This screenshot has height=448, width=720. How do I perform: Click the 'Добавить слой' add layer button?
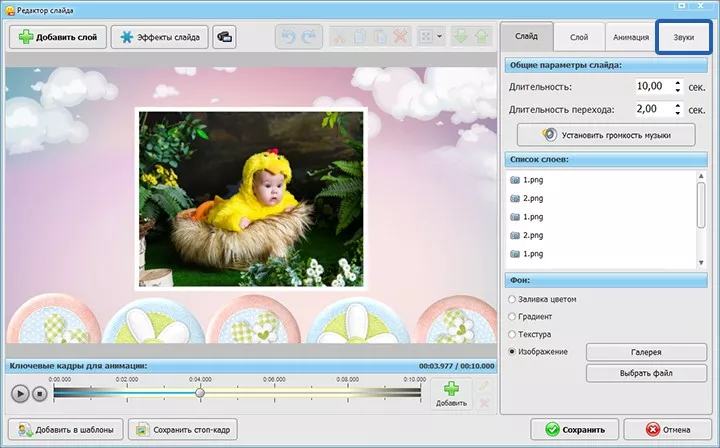click(55, 37)
